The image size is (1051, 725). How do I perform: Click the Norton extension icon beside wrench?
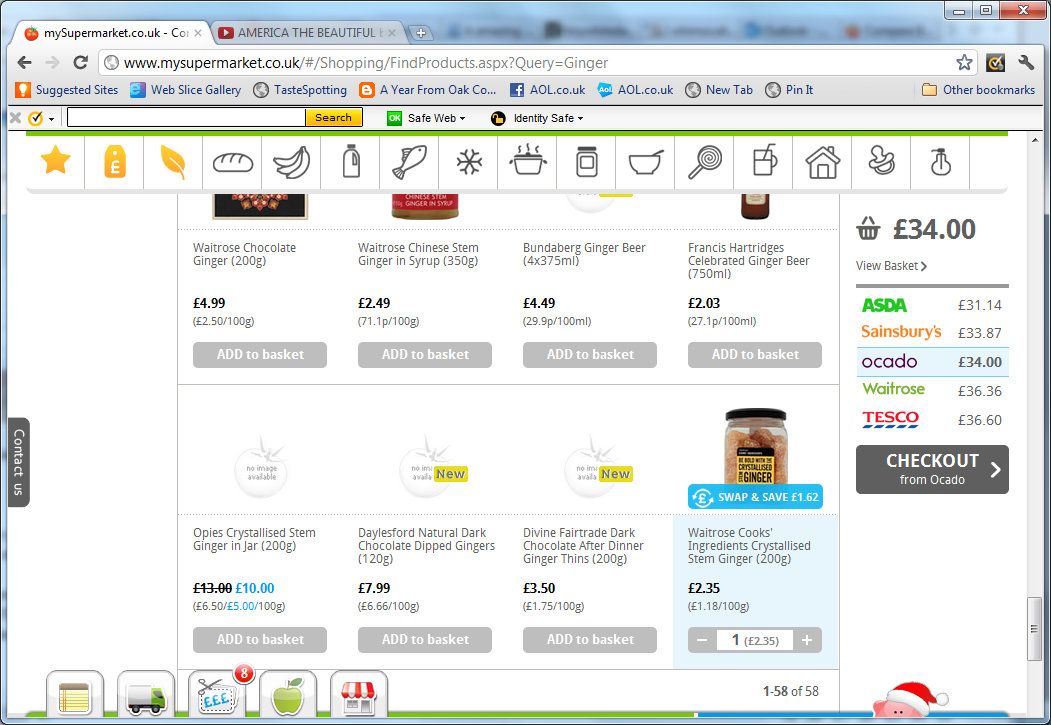point(995,63)
